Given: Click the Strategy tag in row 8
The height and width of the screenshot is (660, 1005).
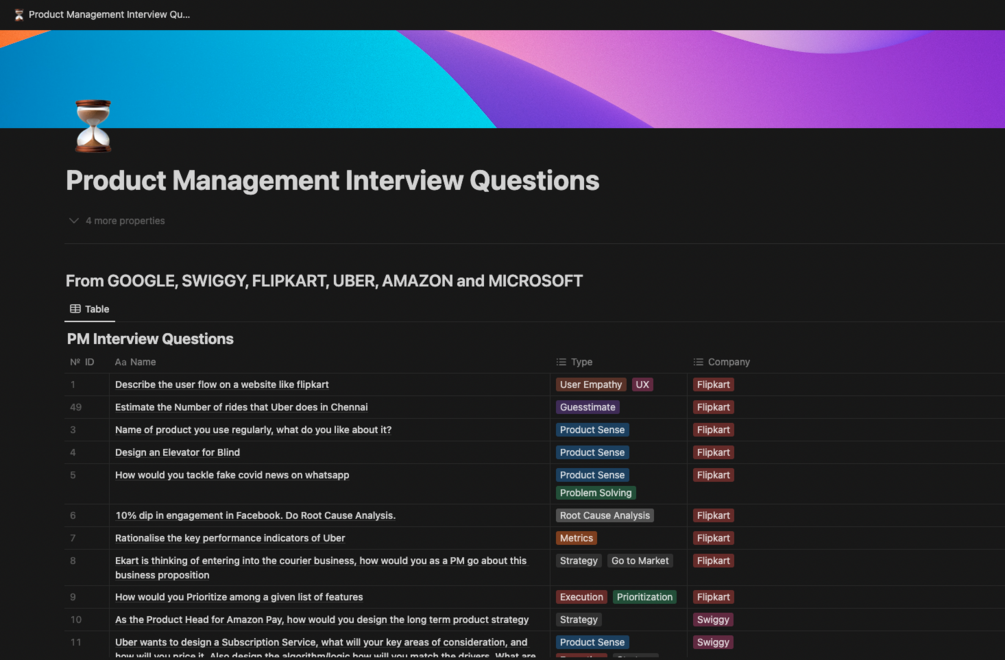Looking at the screenshot, I should click(579, 561).
